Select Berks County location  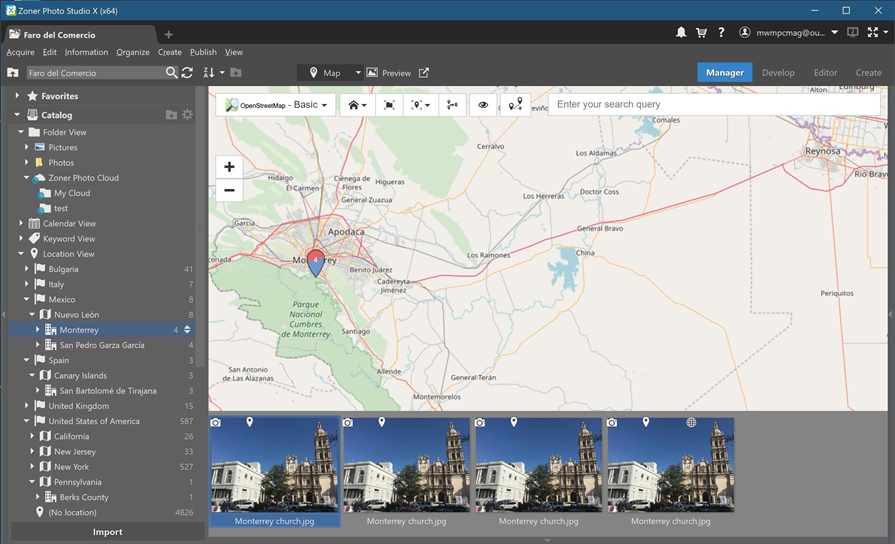[x=84, y=497]
